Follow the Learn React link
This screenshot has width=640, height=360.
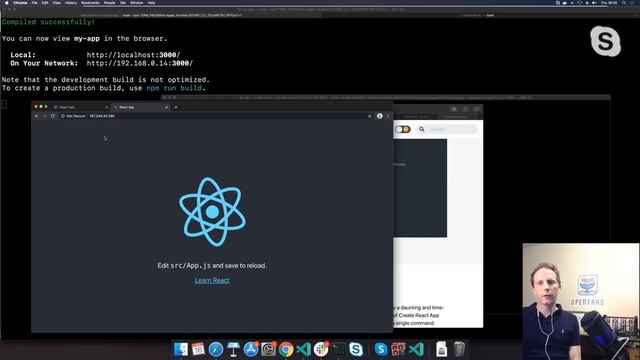click(x=212, y=280)
